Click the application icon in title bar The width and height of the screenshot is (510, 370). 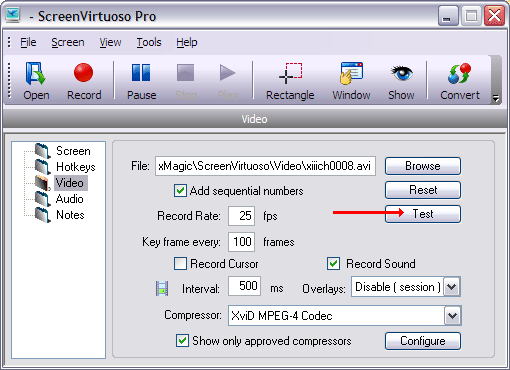click(13, 15)
